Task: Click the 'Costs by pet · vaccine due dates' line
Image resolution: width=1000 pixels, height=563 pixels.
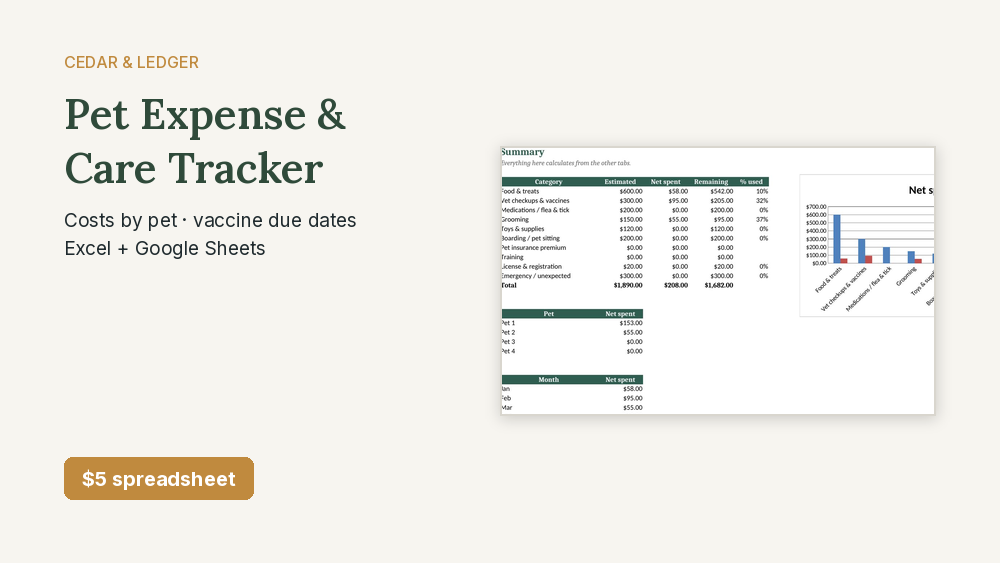Action: pyautogui.click(x=210, y=220)
